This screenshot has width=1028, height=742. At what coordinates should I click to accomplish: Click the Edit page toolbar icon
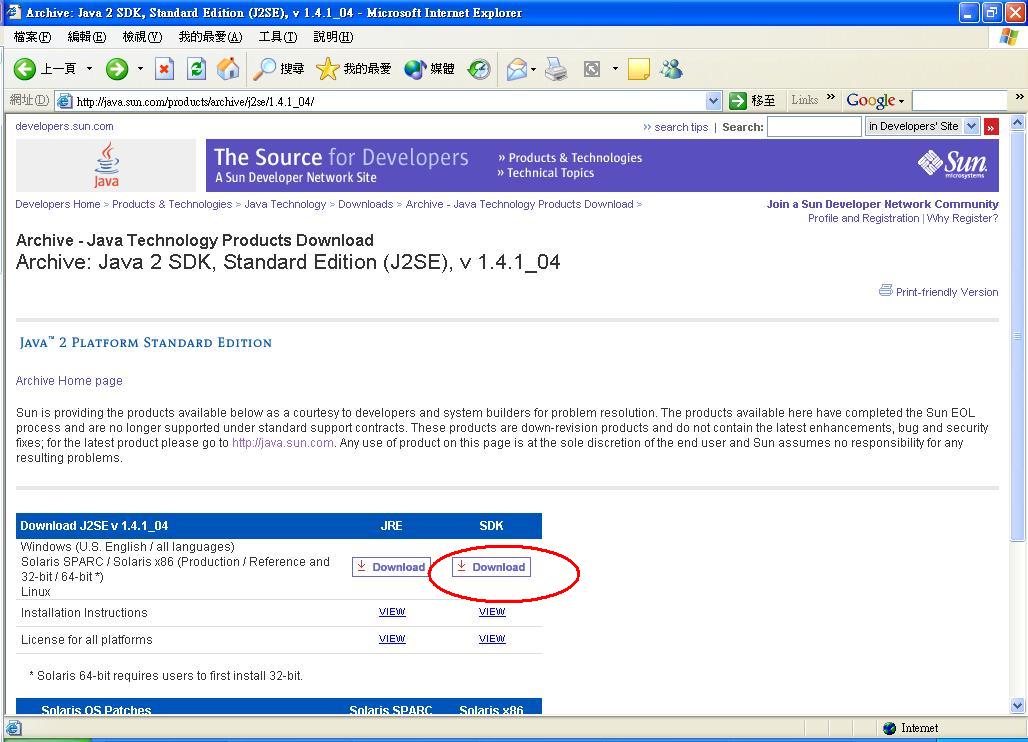click(592, 69)
